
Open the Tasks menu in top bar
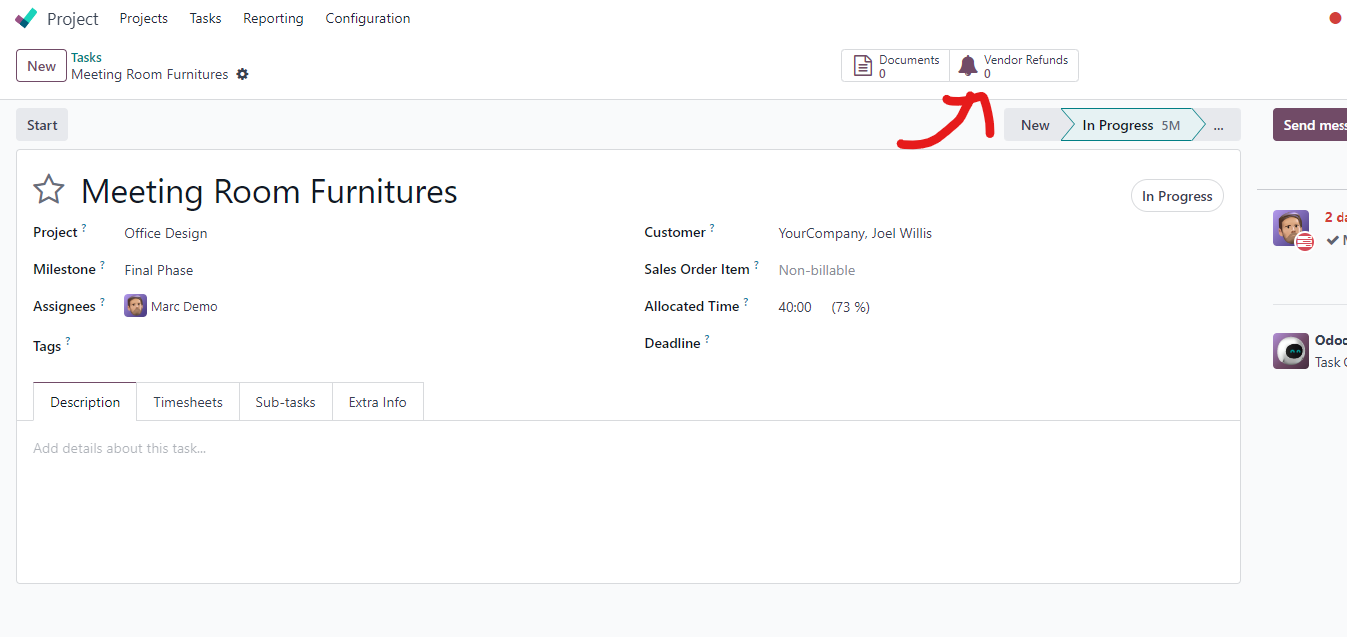[206, 18]
